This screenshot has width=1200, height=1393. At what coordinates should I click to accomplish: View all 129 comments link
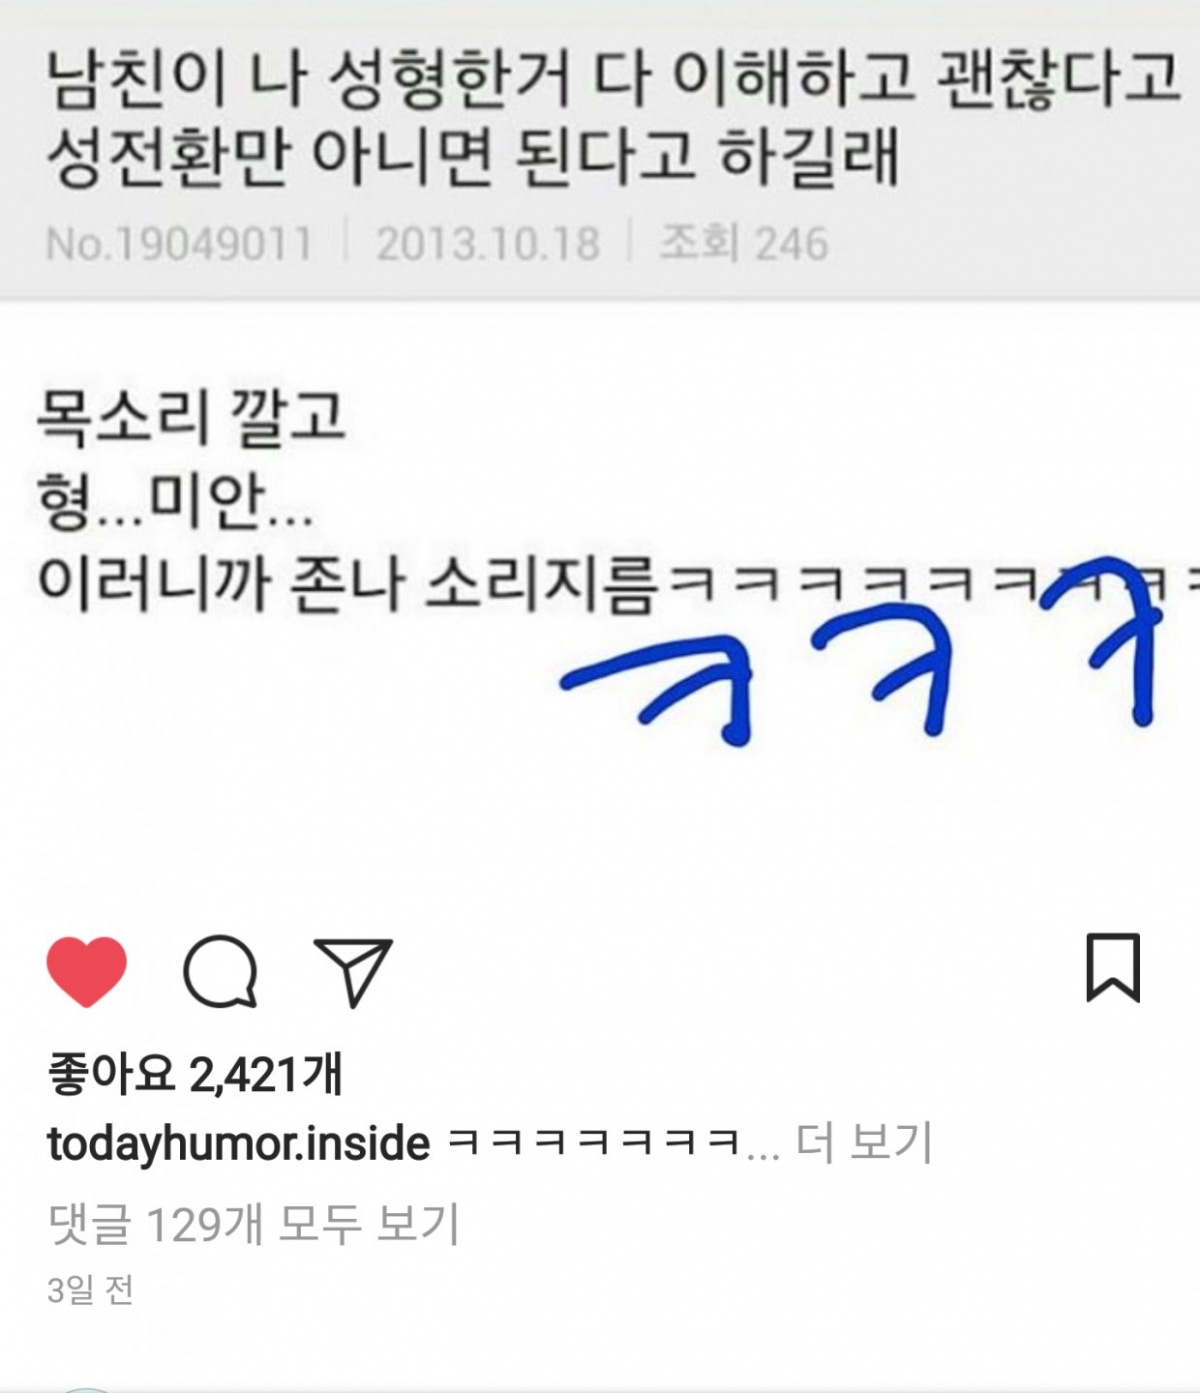(x=254, y=1223)
